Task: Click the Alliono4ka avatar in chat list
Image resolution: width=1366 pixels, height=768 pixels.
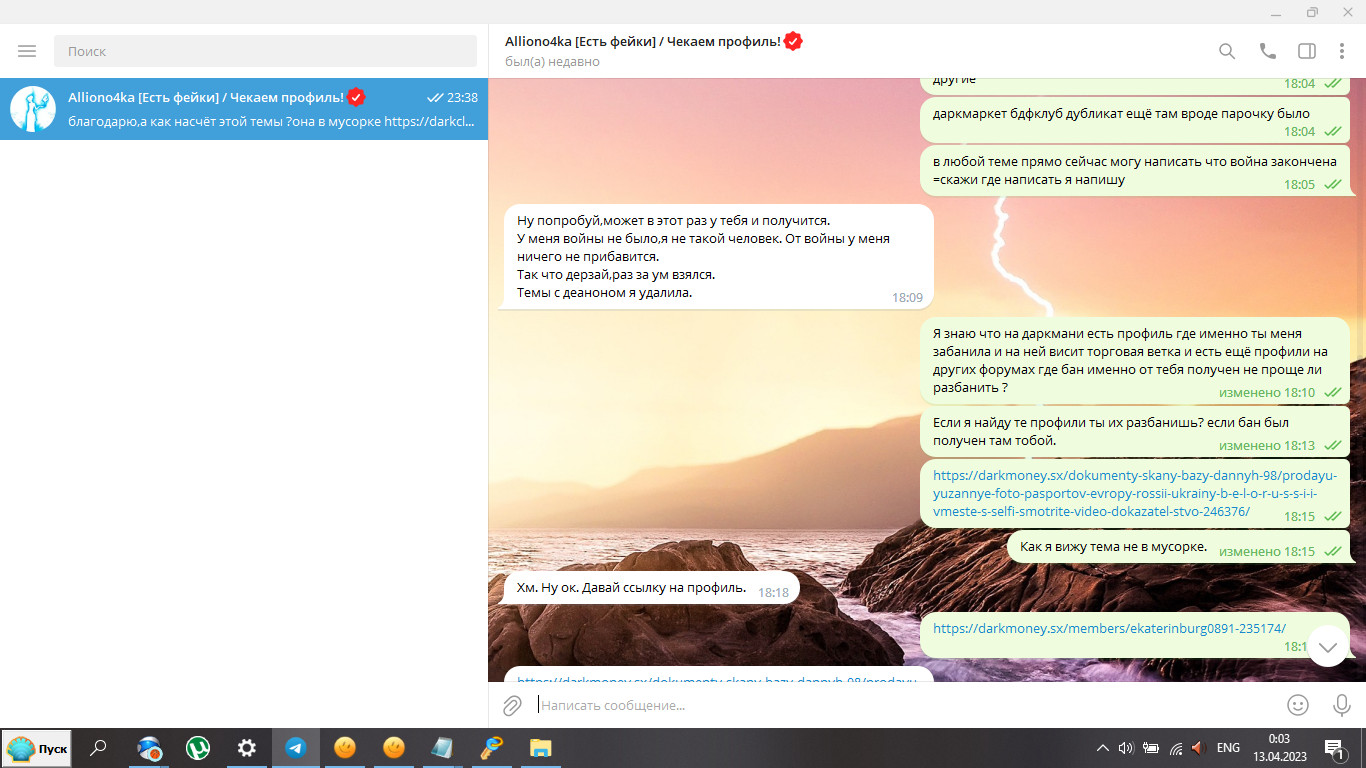Action: (33, 109)
